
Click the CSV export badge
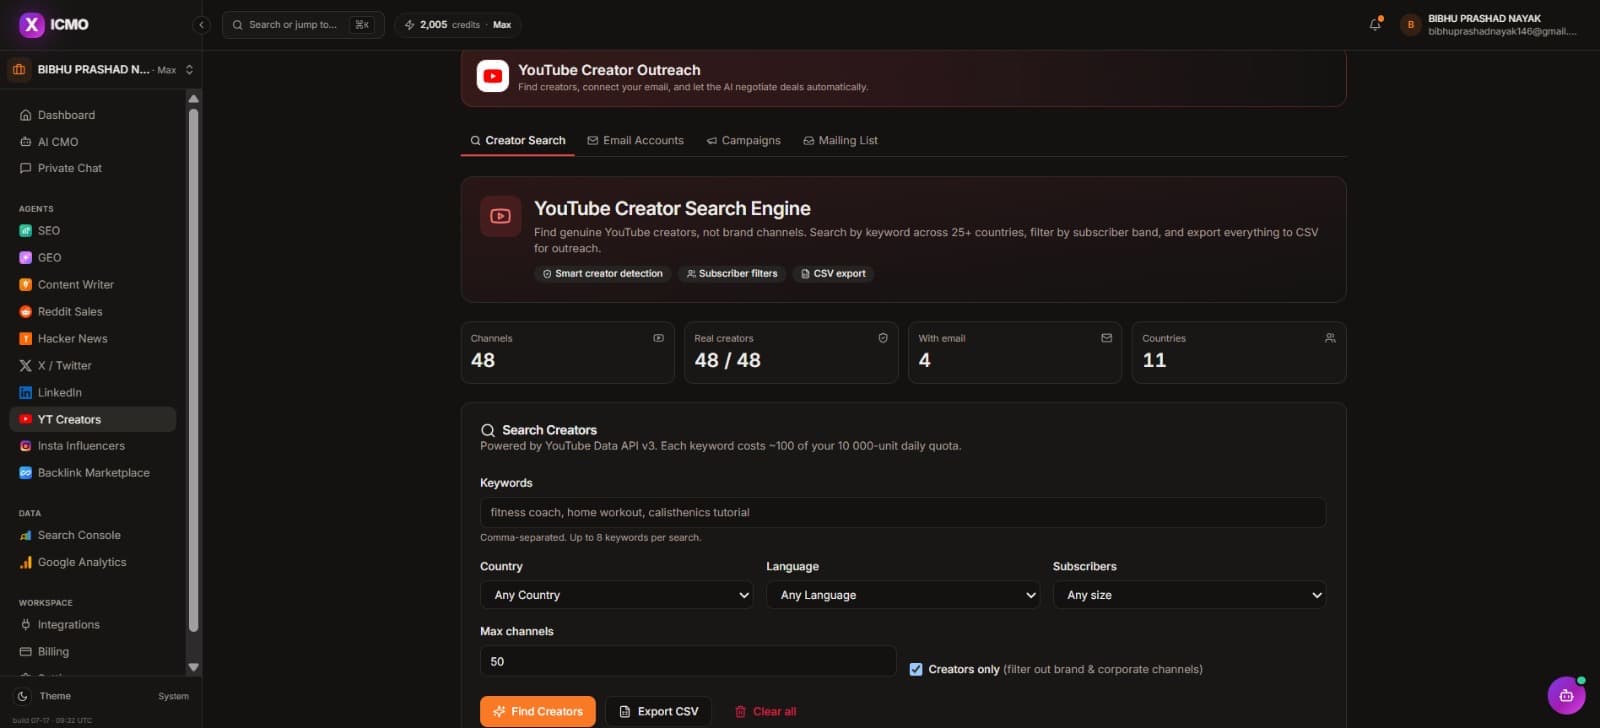pyautogui.click(x=833, y=273)
